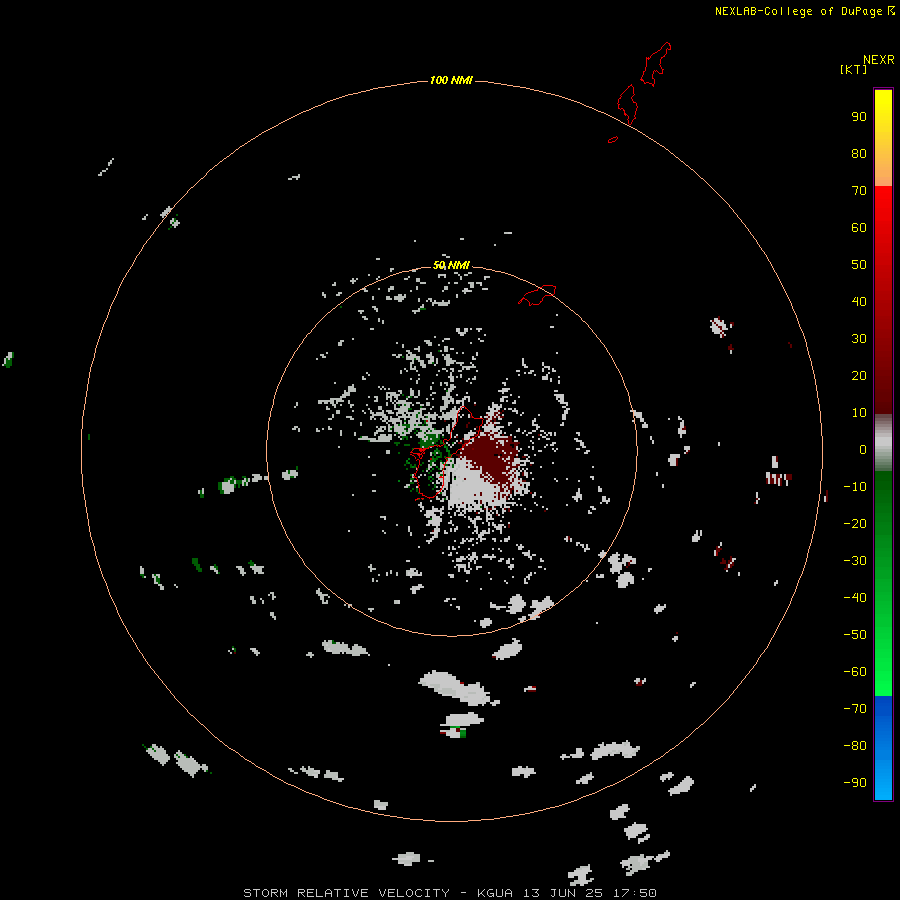The image size is (900, 900).
Task: Click the gray zero-velocity segment of the color bar
Action: (x=883, y=443)
